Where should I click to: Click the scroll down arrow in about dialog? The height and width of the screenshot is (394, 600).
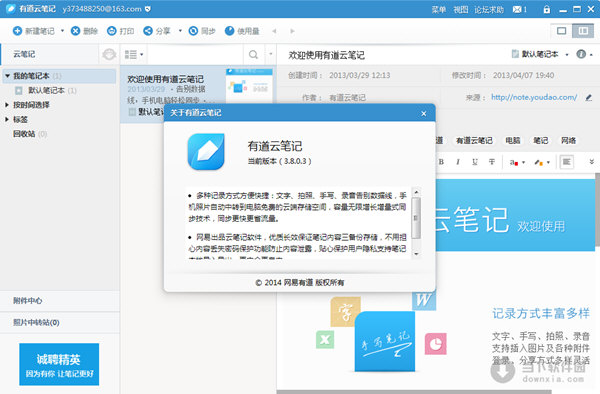click(416, 254)
